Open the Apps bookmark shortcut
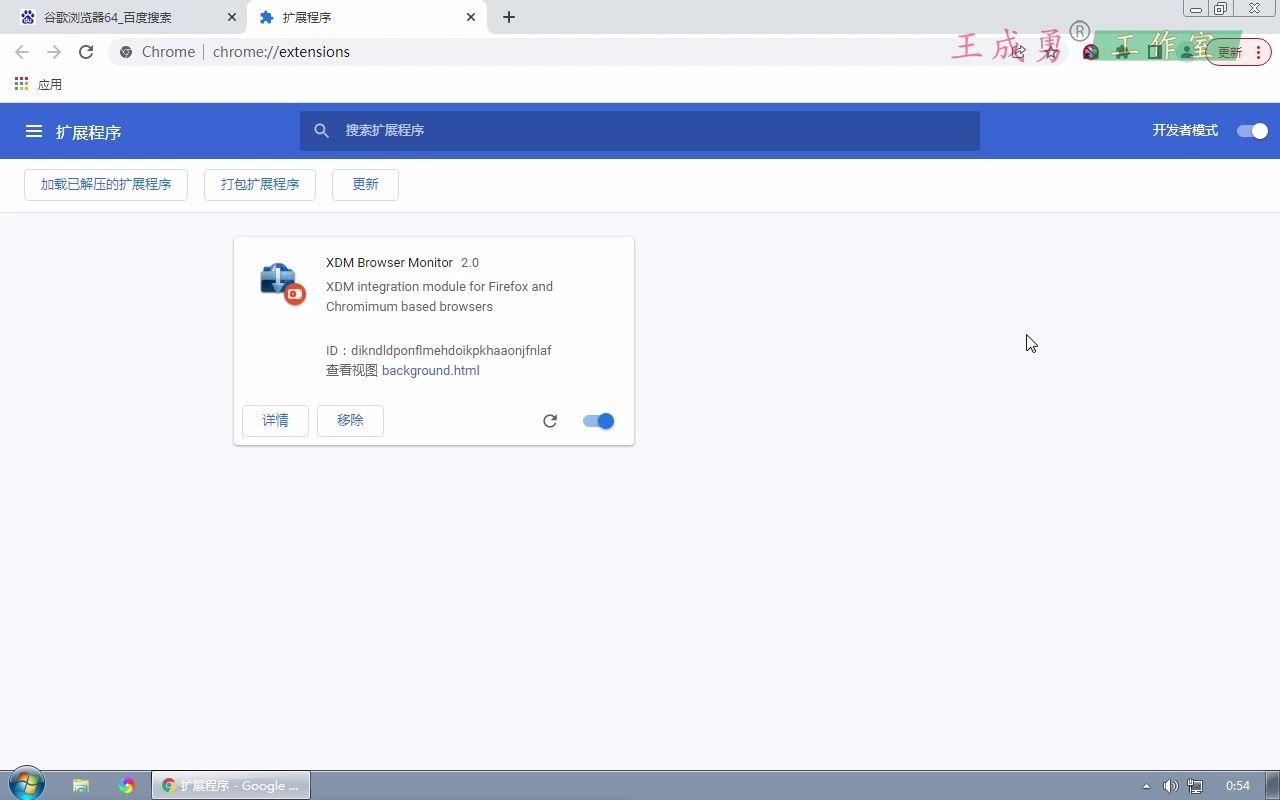The height and width of the screenshot is (800, 1280). [38, 84]
